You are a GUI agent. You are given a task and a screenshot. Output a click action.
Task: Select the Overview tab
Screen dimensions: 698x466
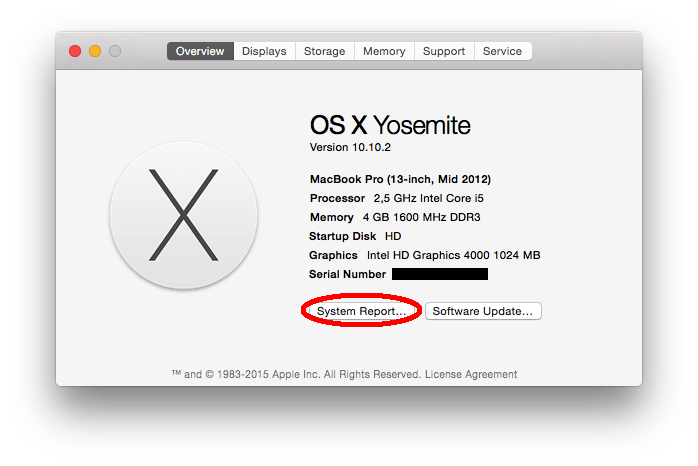point(200,51)
